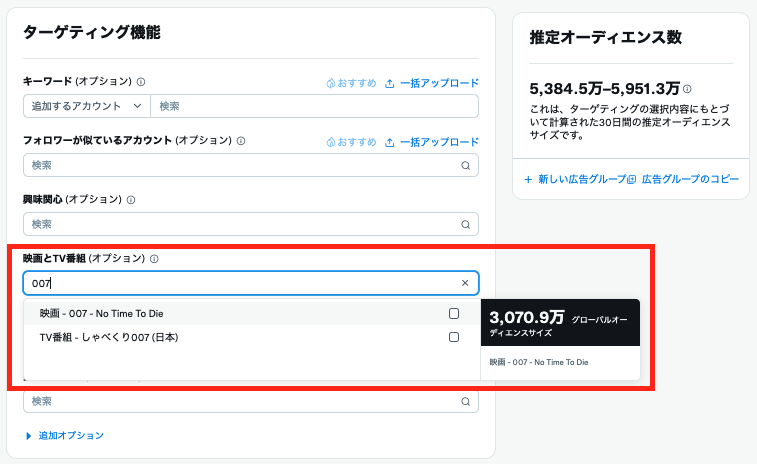Image resolution: width=757 pixels, height=464 pixels.
Task: Click the keyword 検索 input field
Action: pyautogui.click(x=312, y=106)
